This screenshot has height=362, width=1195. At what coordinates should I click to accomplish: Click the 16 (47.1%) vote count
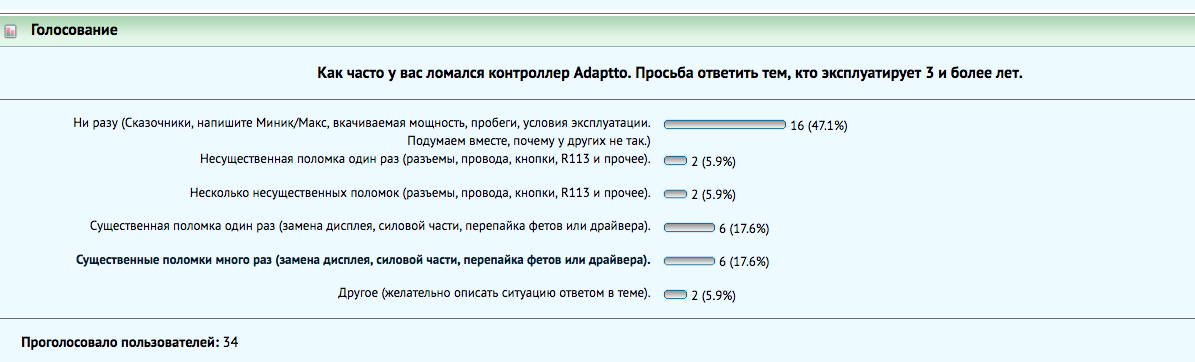point(819,126)
